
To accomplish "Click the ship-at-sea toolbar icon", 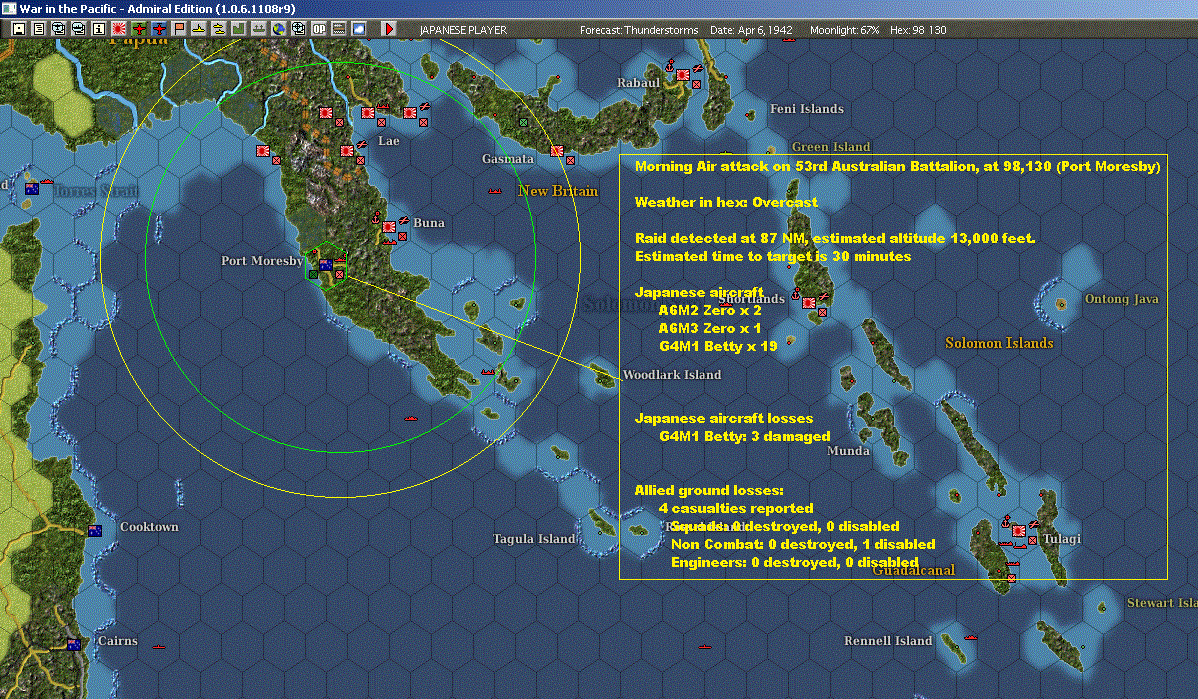I will coord(258,29).
